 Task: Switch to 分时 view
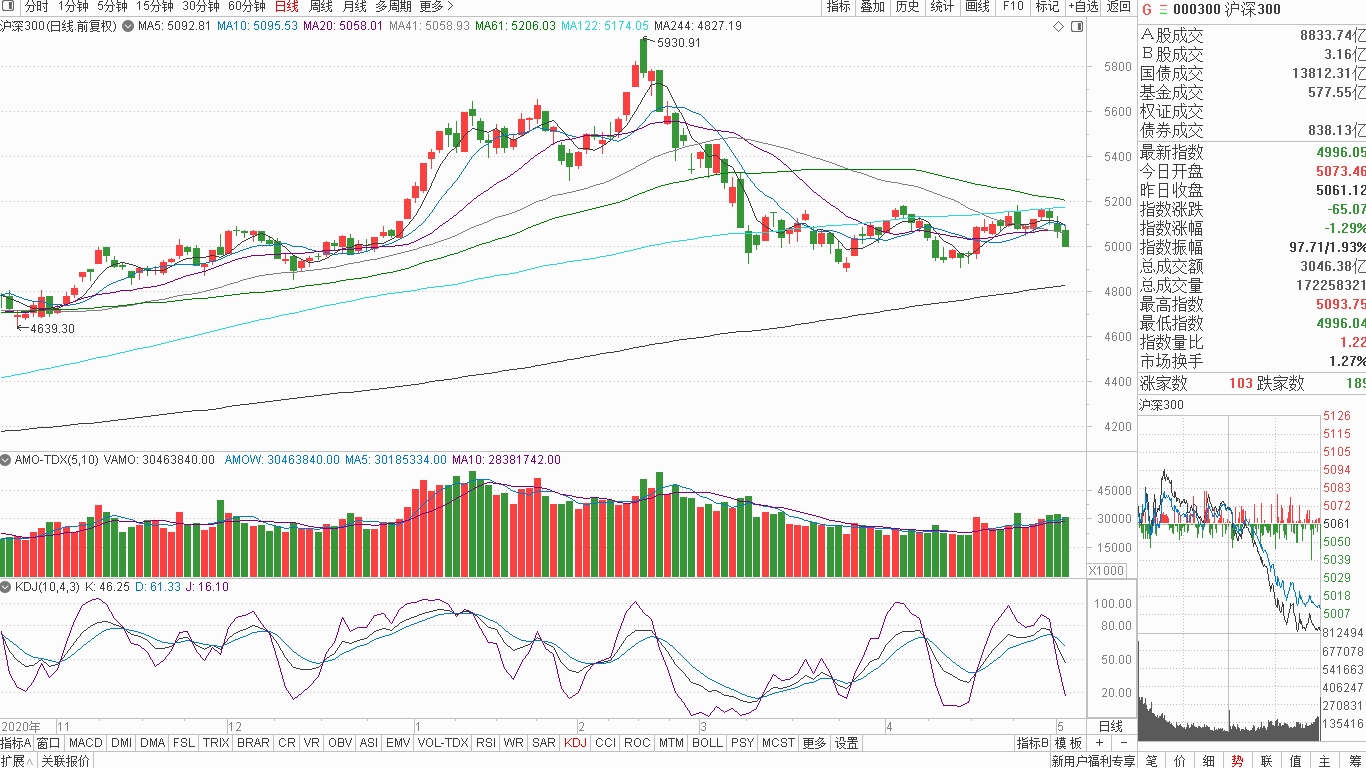pos(36,6)
